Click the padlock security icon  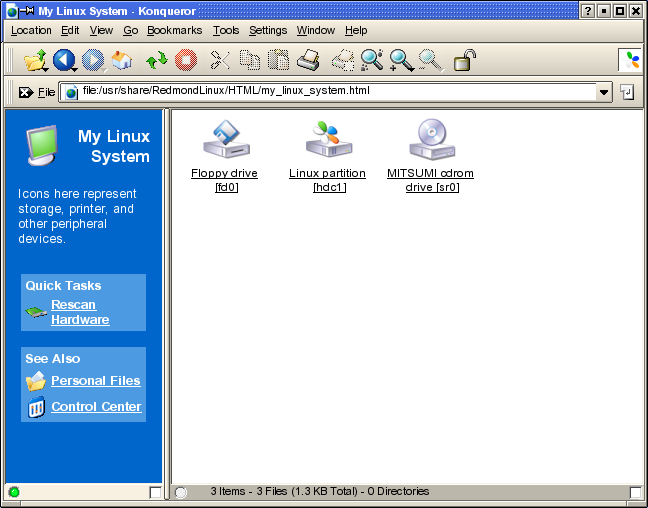(464, 61)
